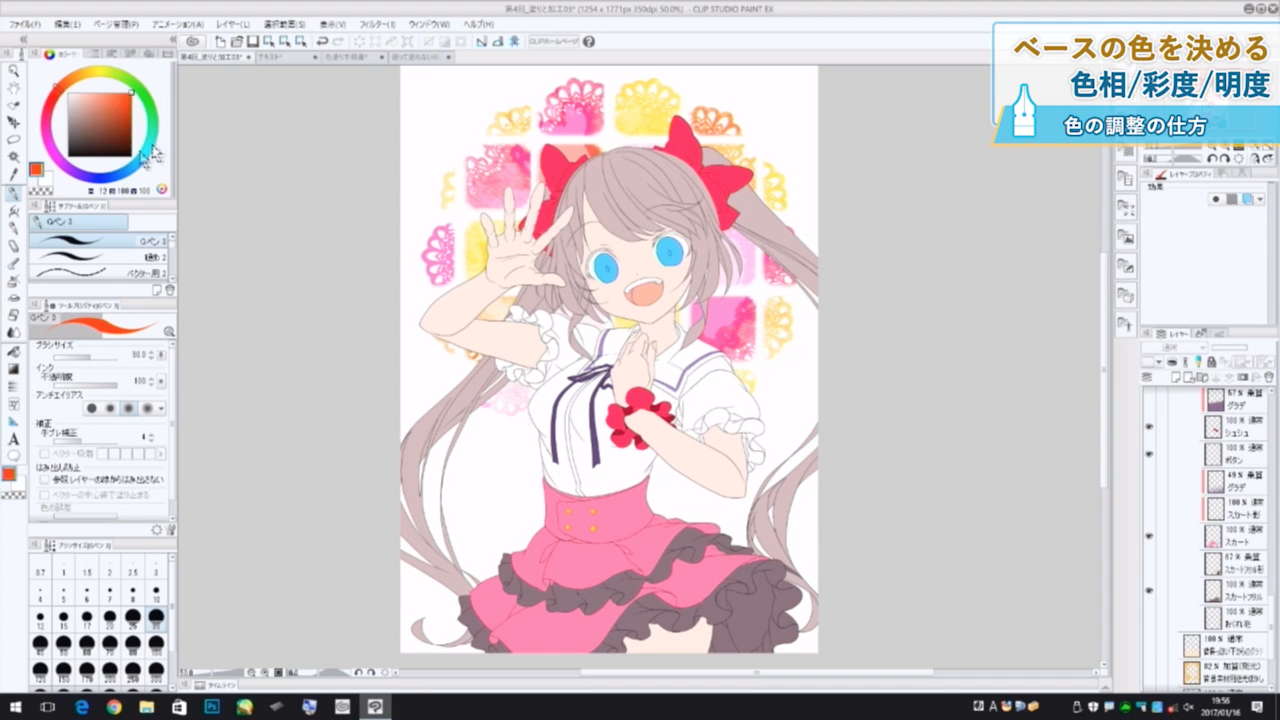Click the Save floppy icon in command bar

click(253, 41)
